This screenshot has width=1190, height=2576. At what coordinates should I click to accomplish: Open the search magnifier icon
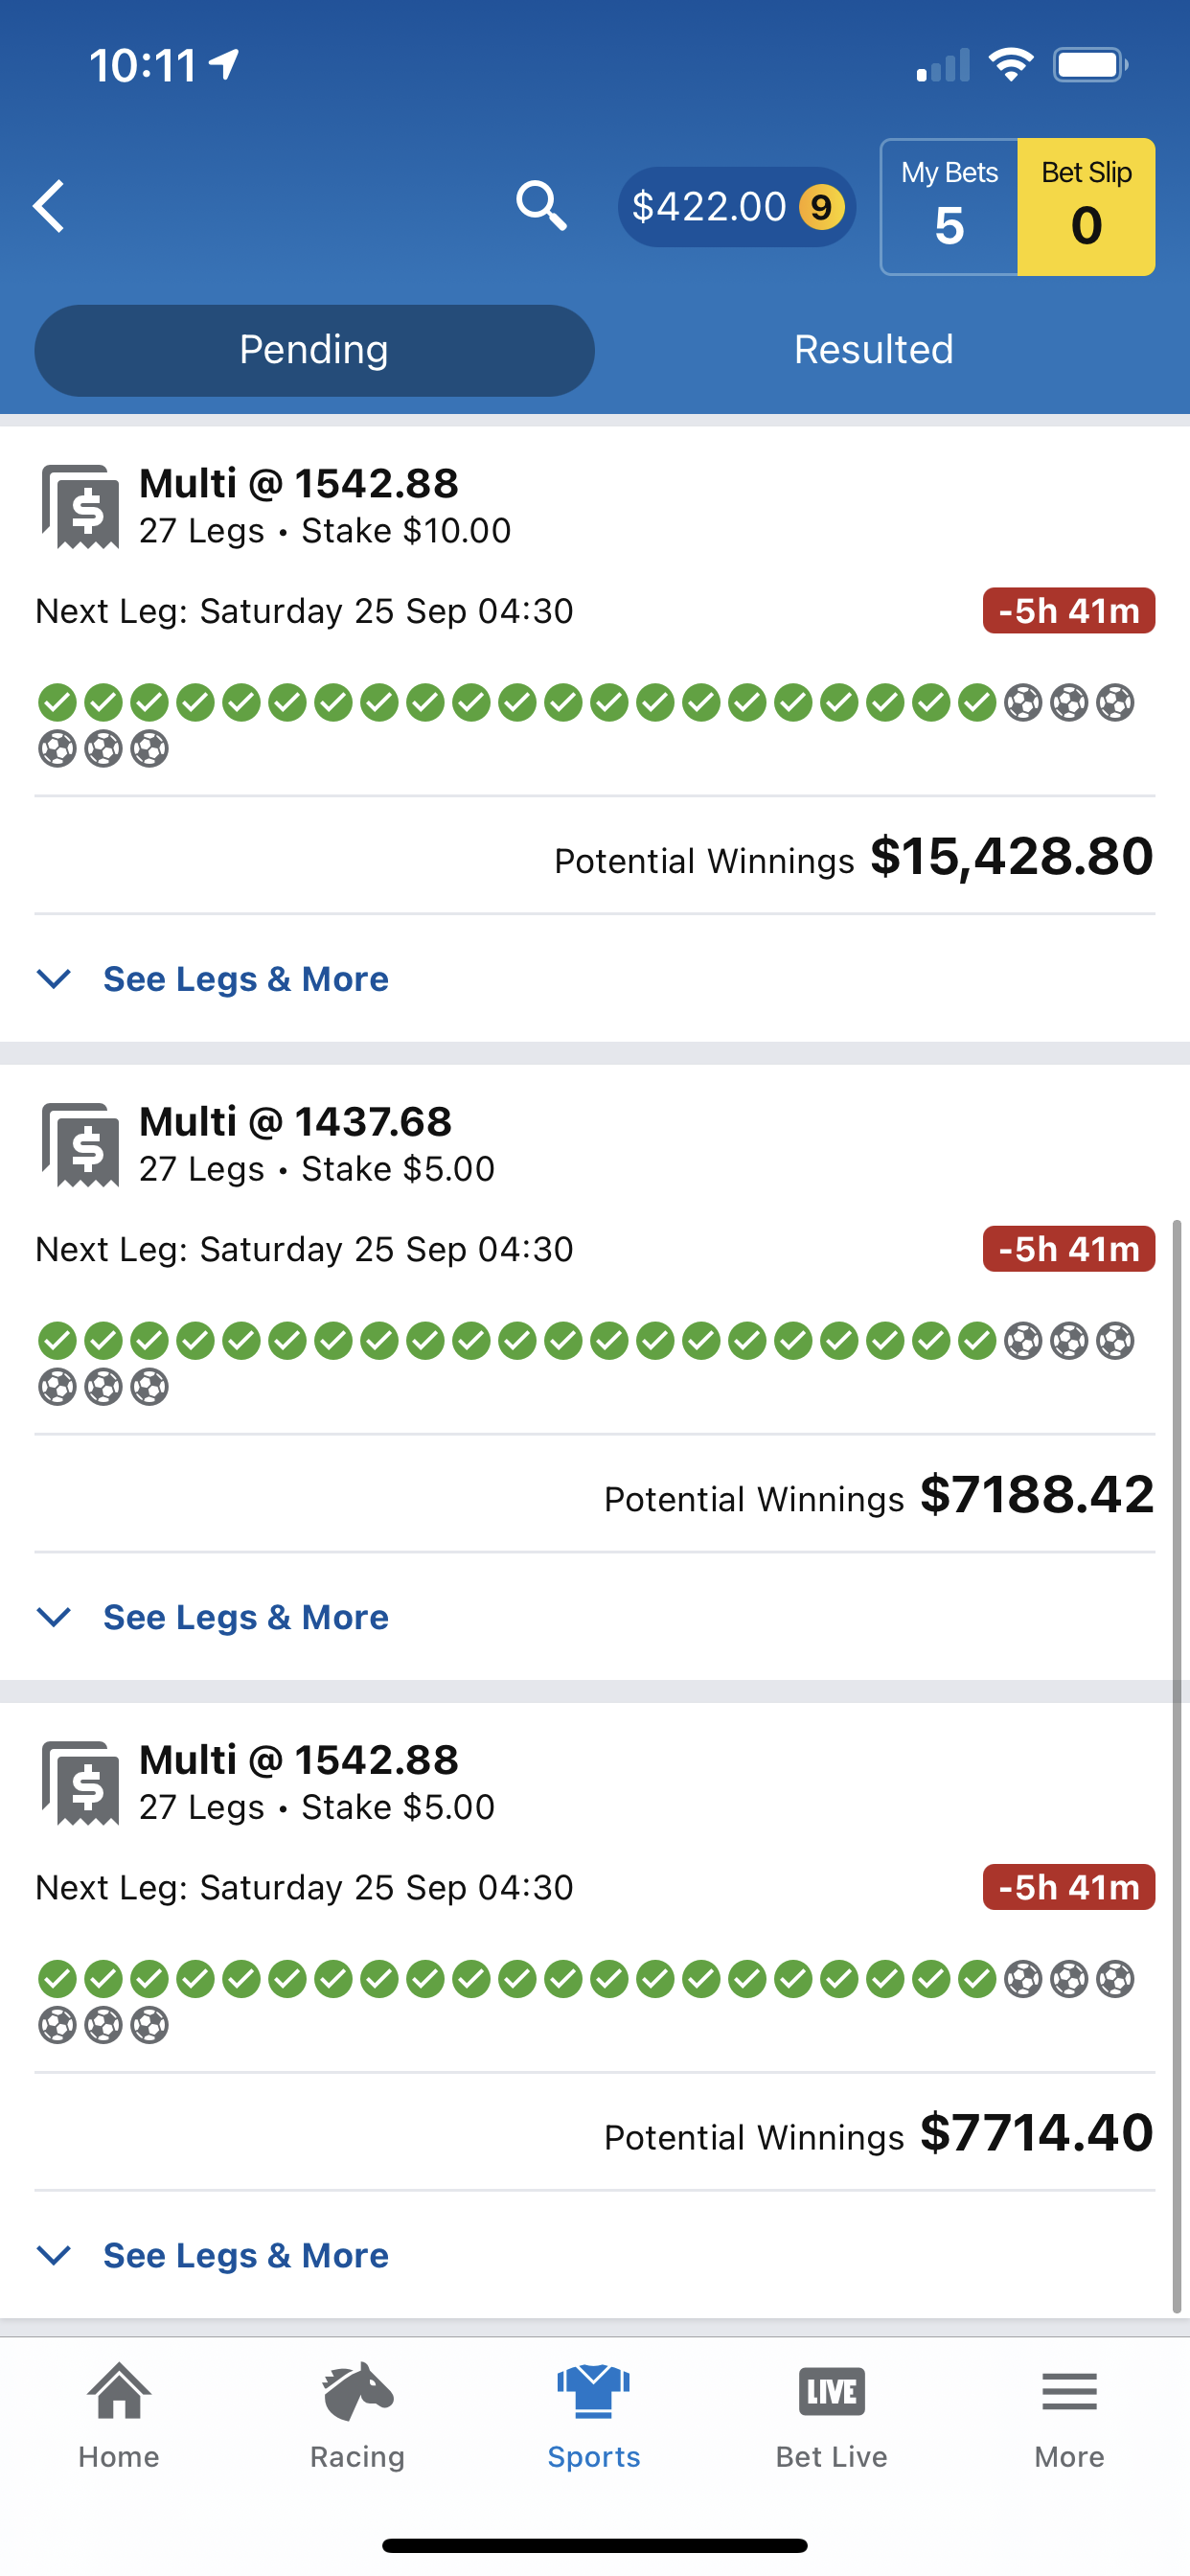tap(541, 206)
